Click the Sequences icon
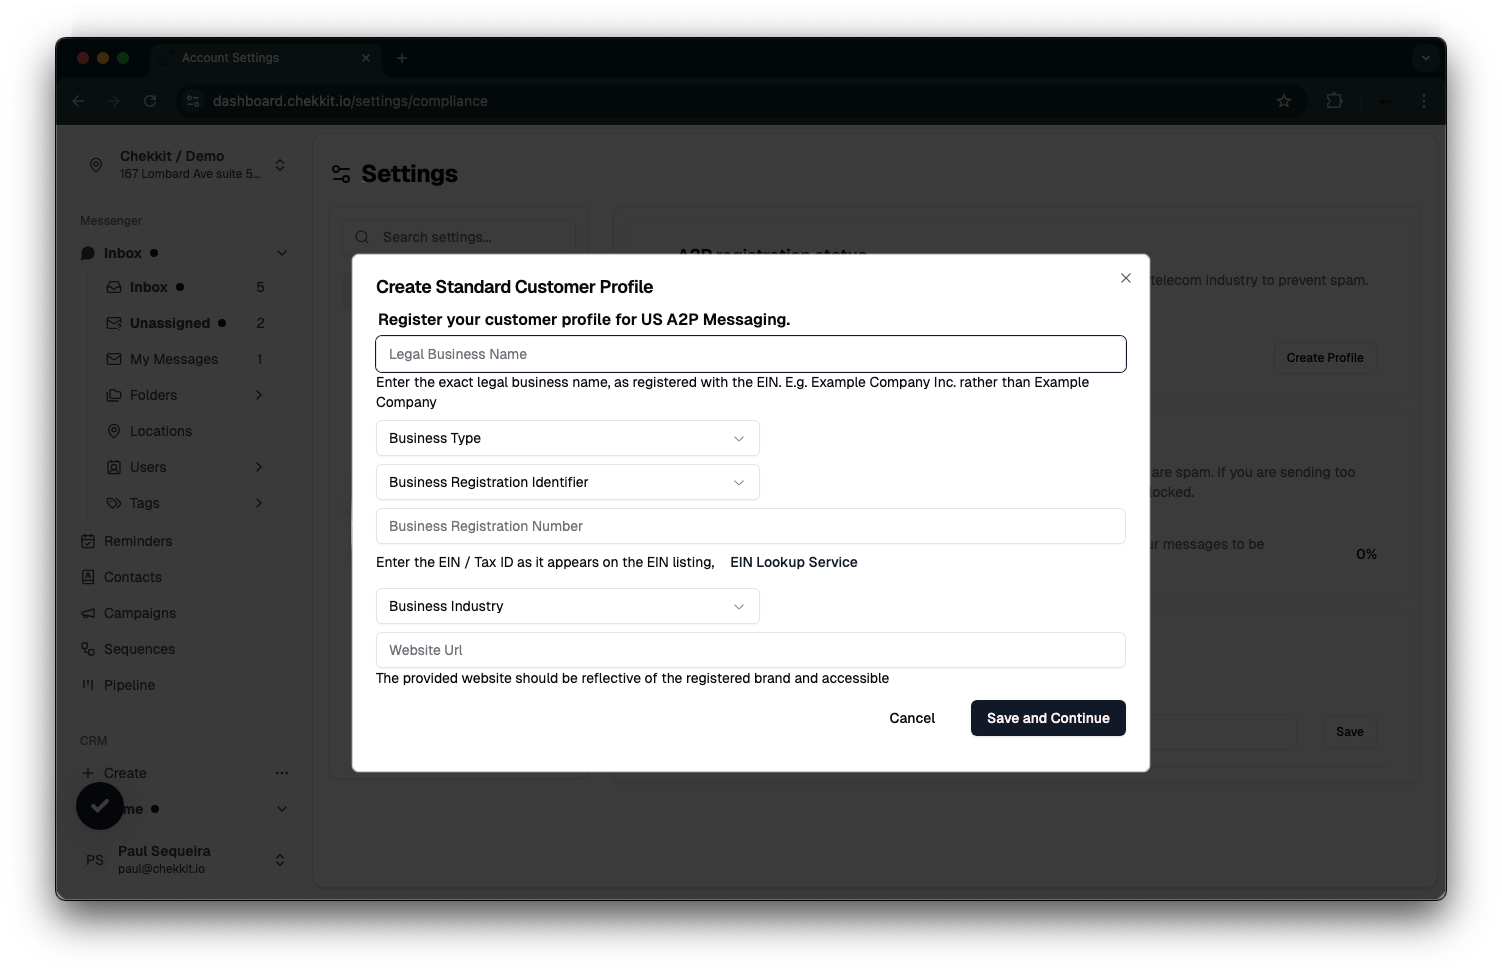Image resolution: width=1502 pixels, height=974 pixels. pyautogui.click(x=88, y=649)
